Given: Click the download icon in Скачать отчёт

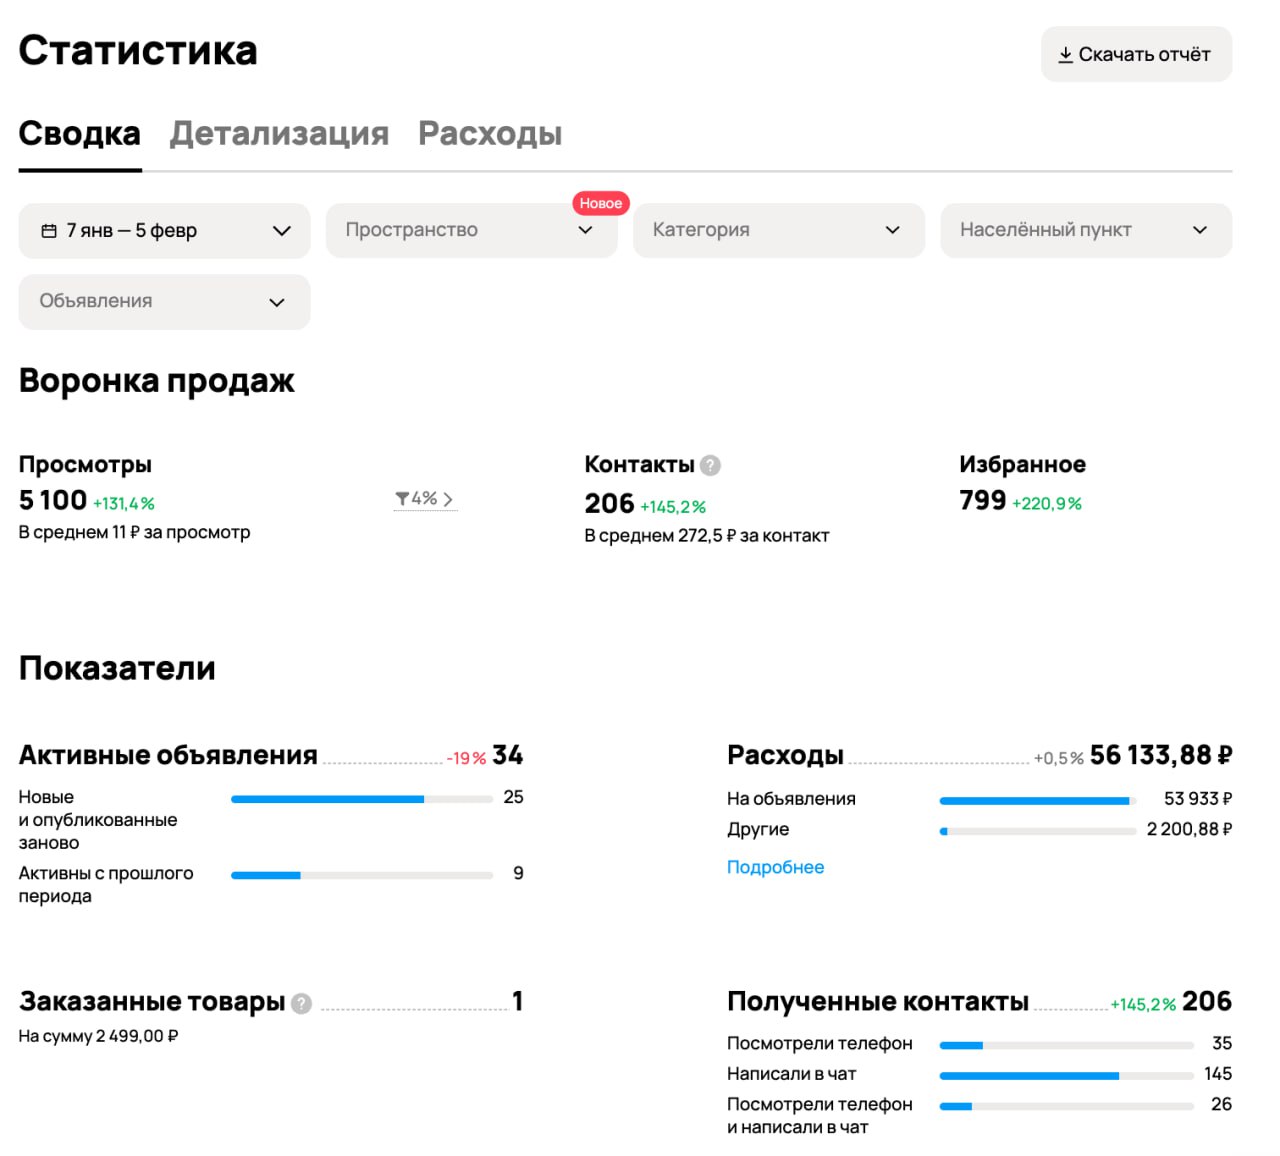Looking at the screenshot, I should point(1065,55).
